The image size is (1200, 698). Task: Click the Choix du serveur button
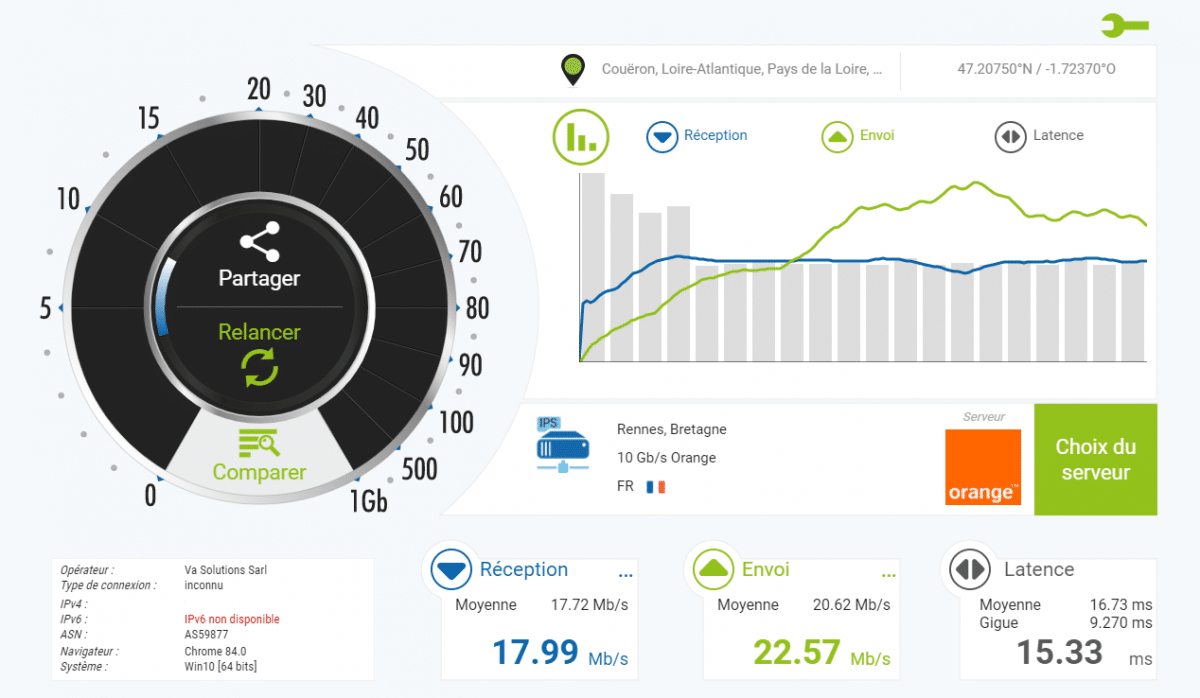(x=1095, y=460)
